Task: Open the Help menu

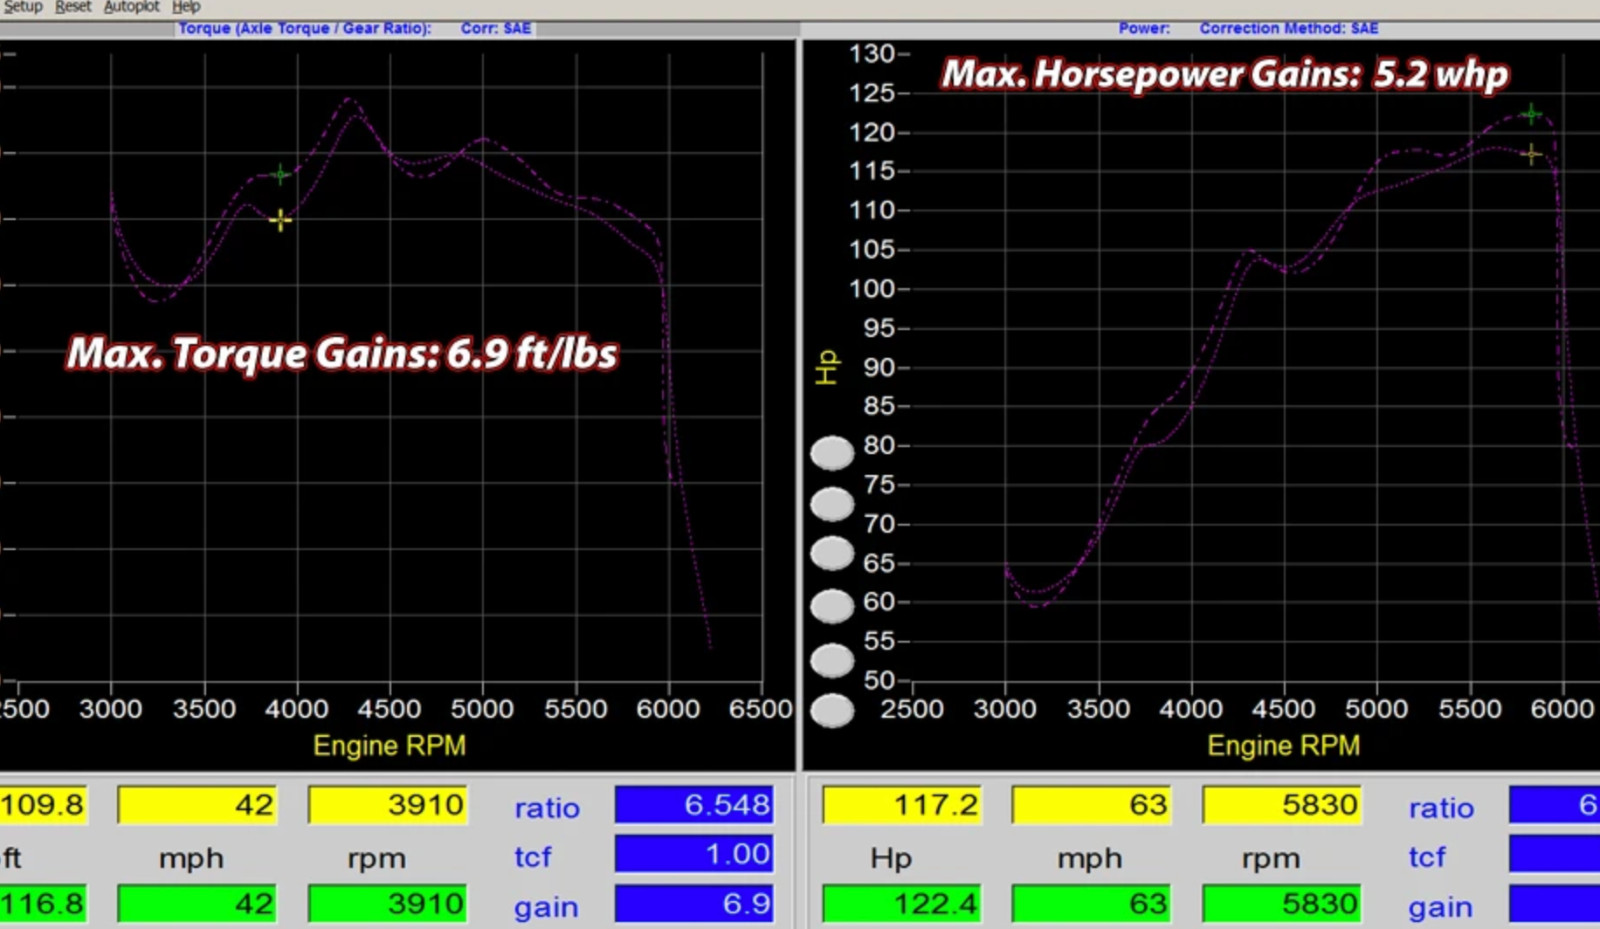Action: [x=186, y=7]
